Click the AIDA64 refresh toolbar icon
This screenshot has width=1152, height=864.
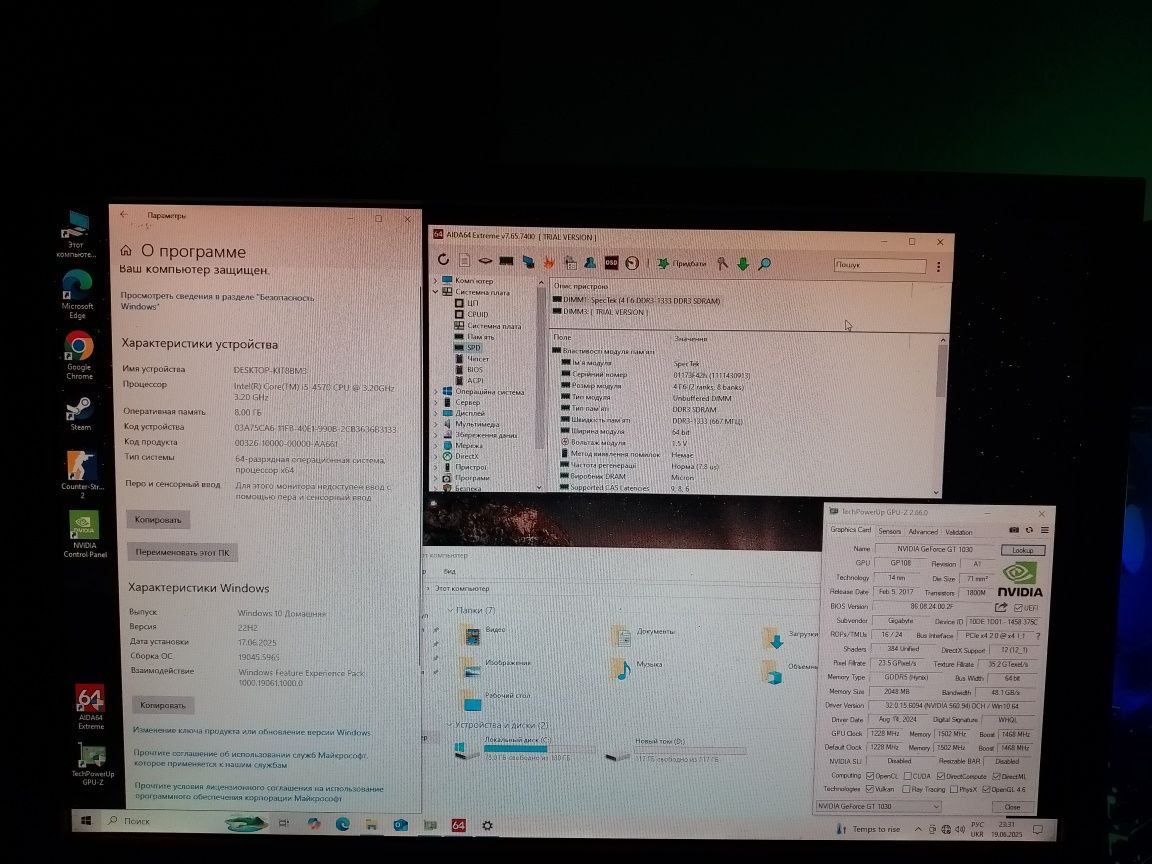[443, 260]
